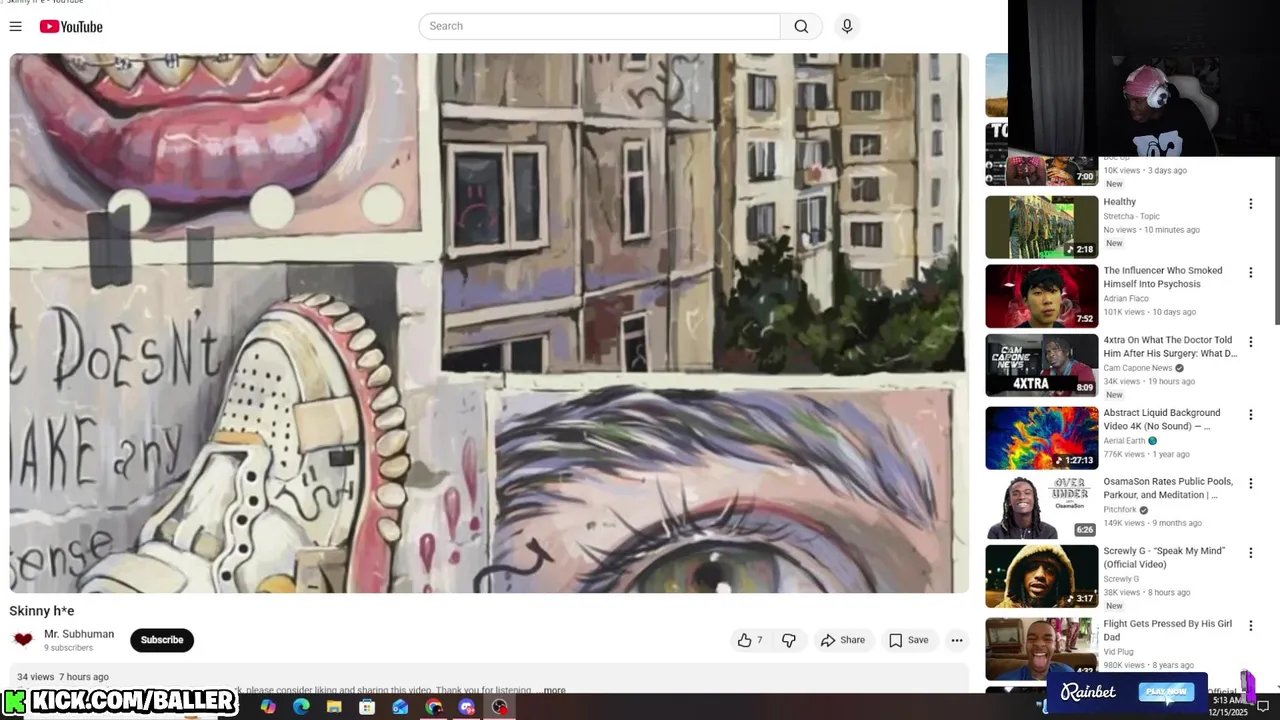This screenshot has height=720, width=1280.
Task: Open "4xtra On What The Doctor Told" title
Action: [x=1170, y=346]
